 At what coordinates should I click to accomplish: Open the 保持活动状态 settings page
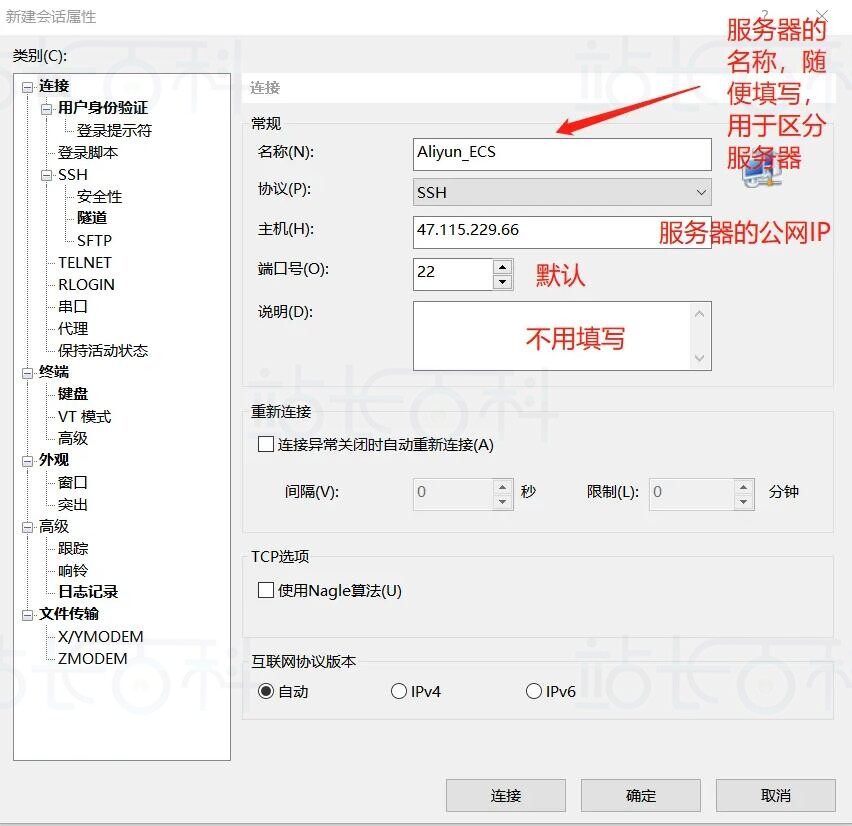pos(103,351)
